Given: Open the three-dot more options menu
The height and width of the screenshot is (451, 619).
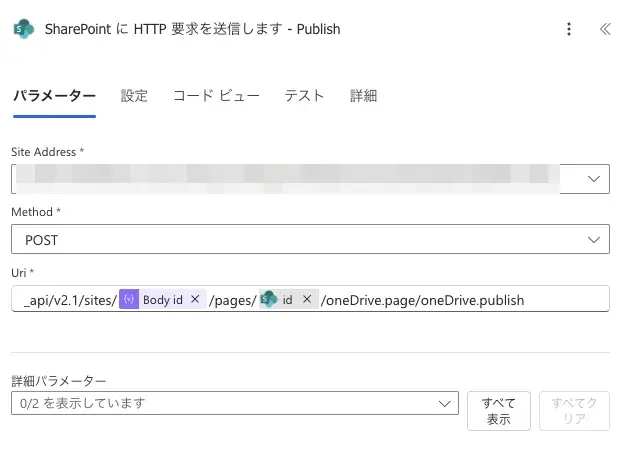Looking at the screenshot, I should coord(569,29).
